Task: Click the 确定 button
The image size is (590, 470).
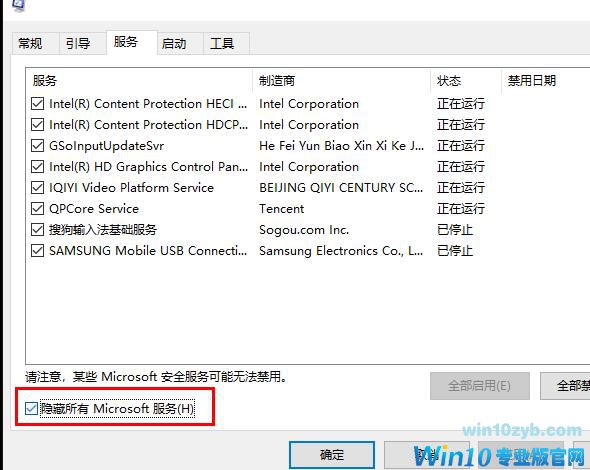Action: 332,455
